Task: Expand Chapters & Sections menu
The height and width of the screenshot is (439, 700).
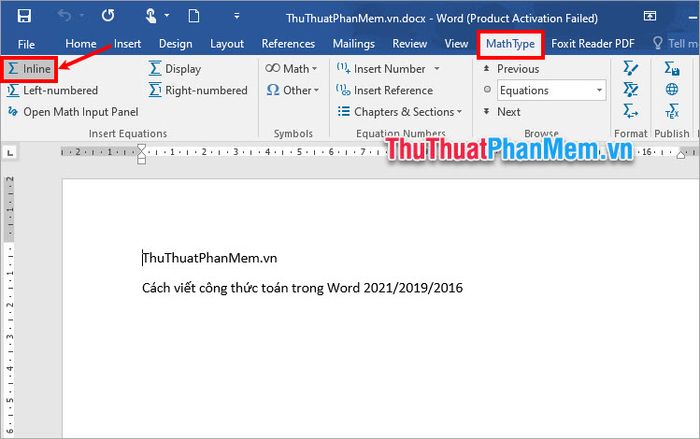Action: click(x=400, y=112)
